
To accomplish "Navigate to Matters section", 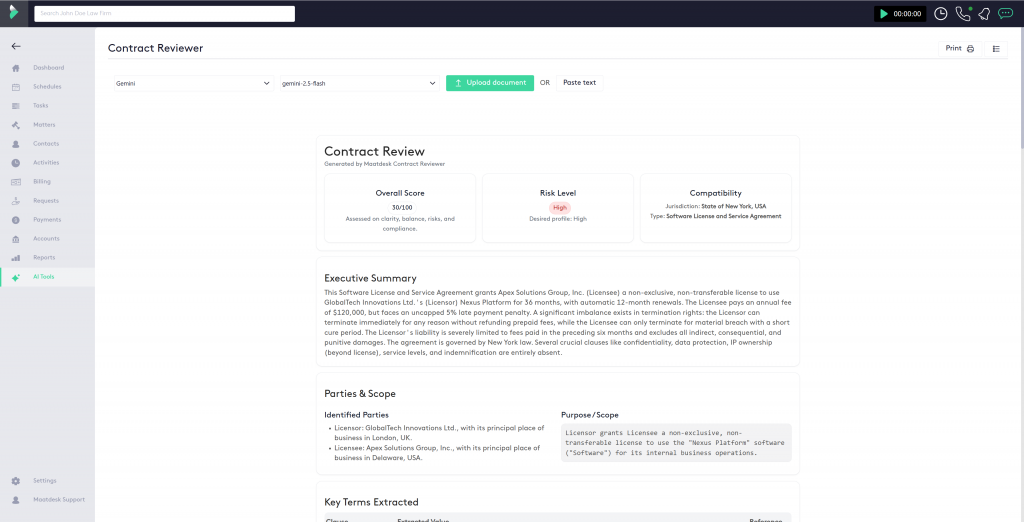I will coord(44,125).
